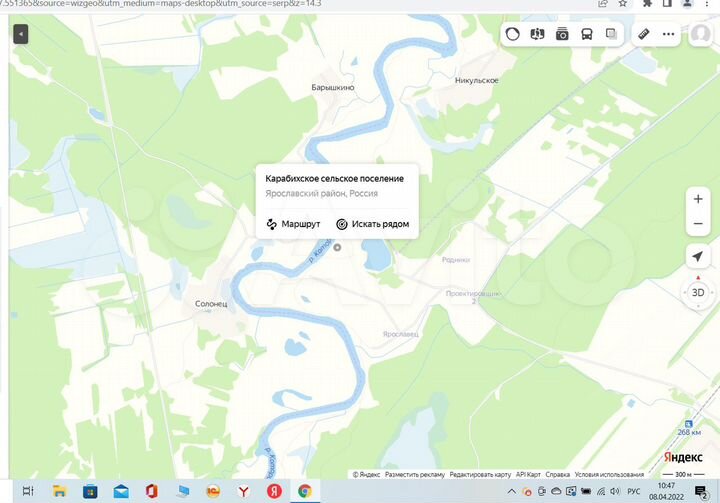Open the browser extensions puzzle icon
720x503 pixels.
point(647,4)
